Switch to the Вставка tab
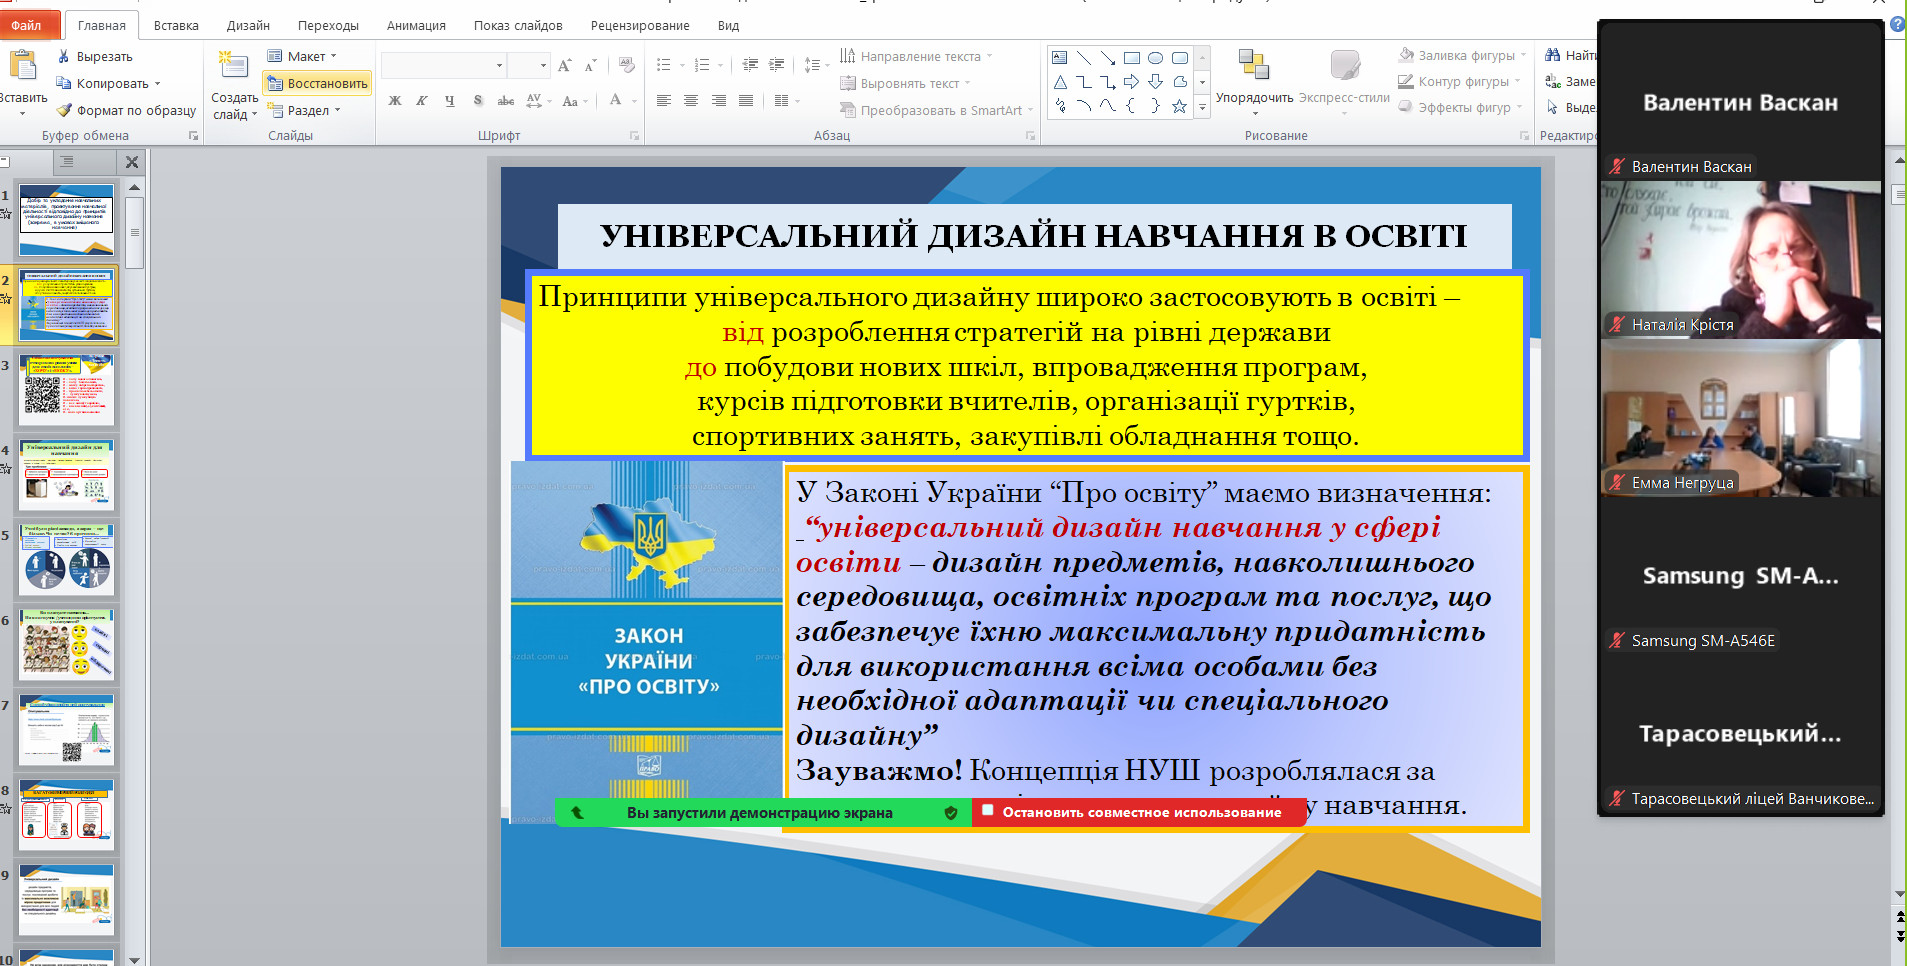 coord(176,25)
